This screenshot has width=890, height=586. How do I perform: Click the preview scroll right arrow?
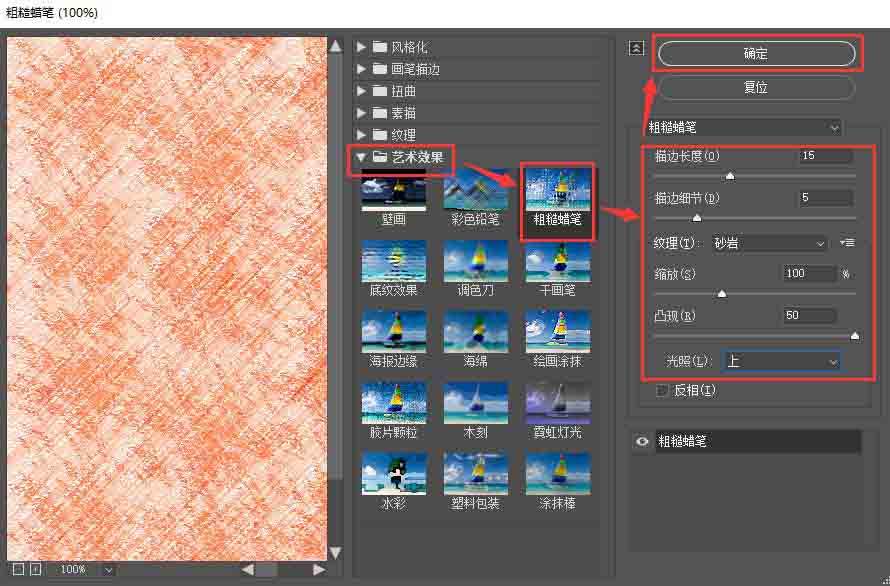(x=320, y=570)
